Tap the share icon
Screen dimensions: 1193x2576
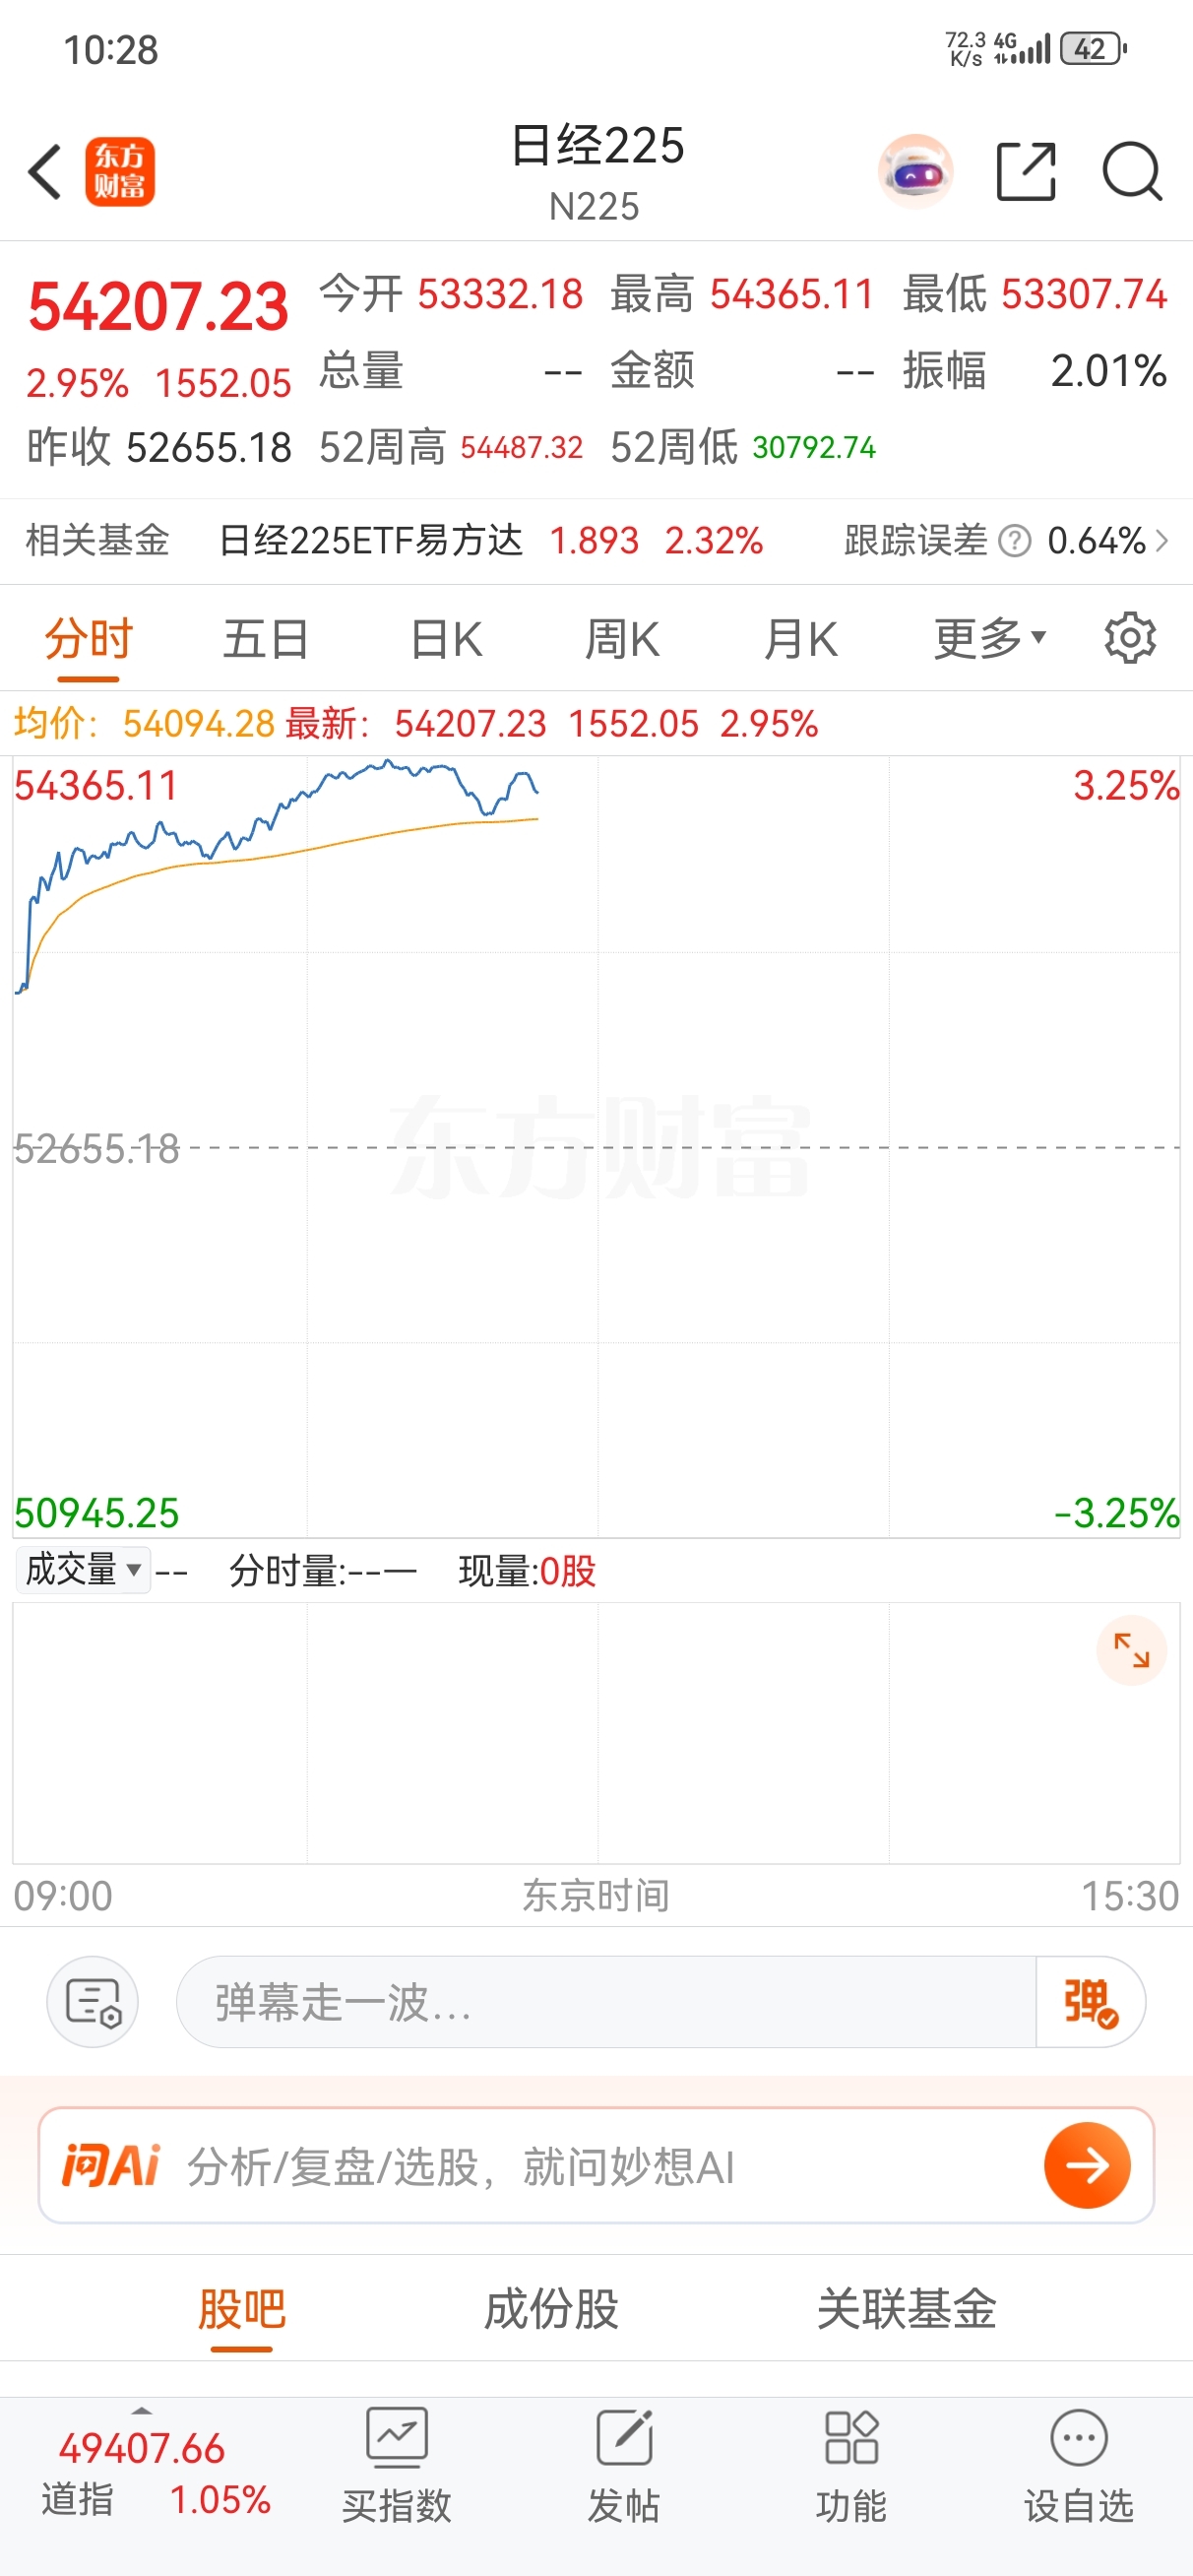tap(1026, 172)
